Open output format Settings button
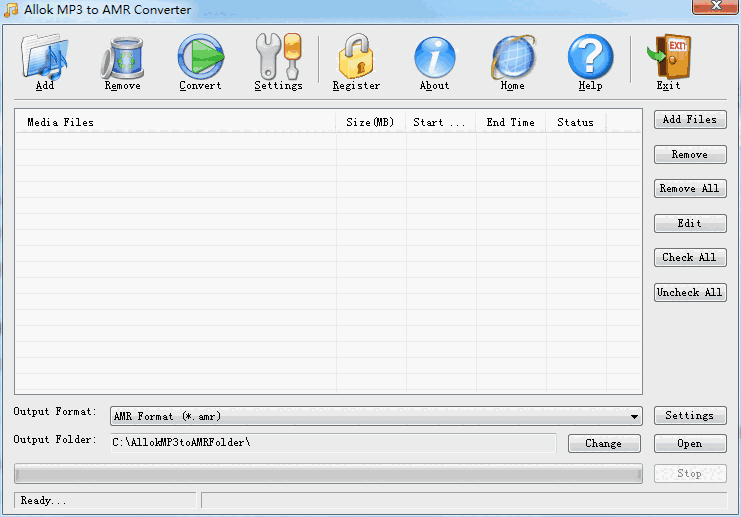Screen dimensions: 741x517 690,415
